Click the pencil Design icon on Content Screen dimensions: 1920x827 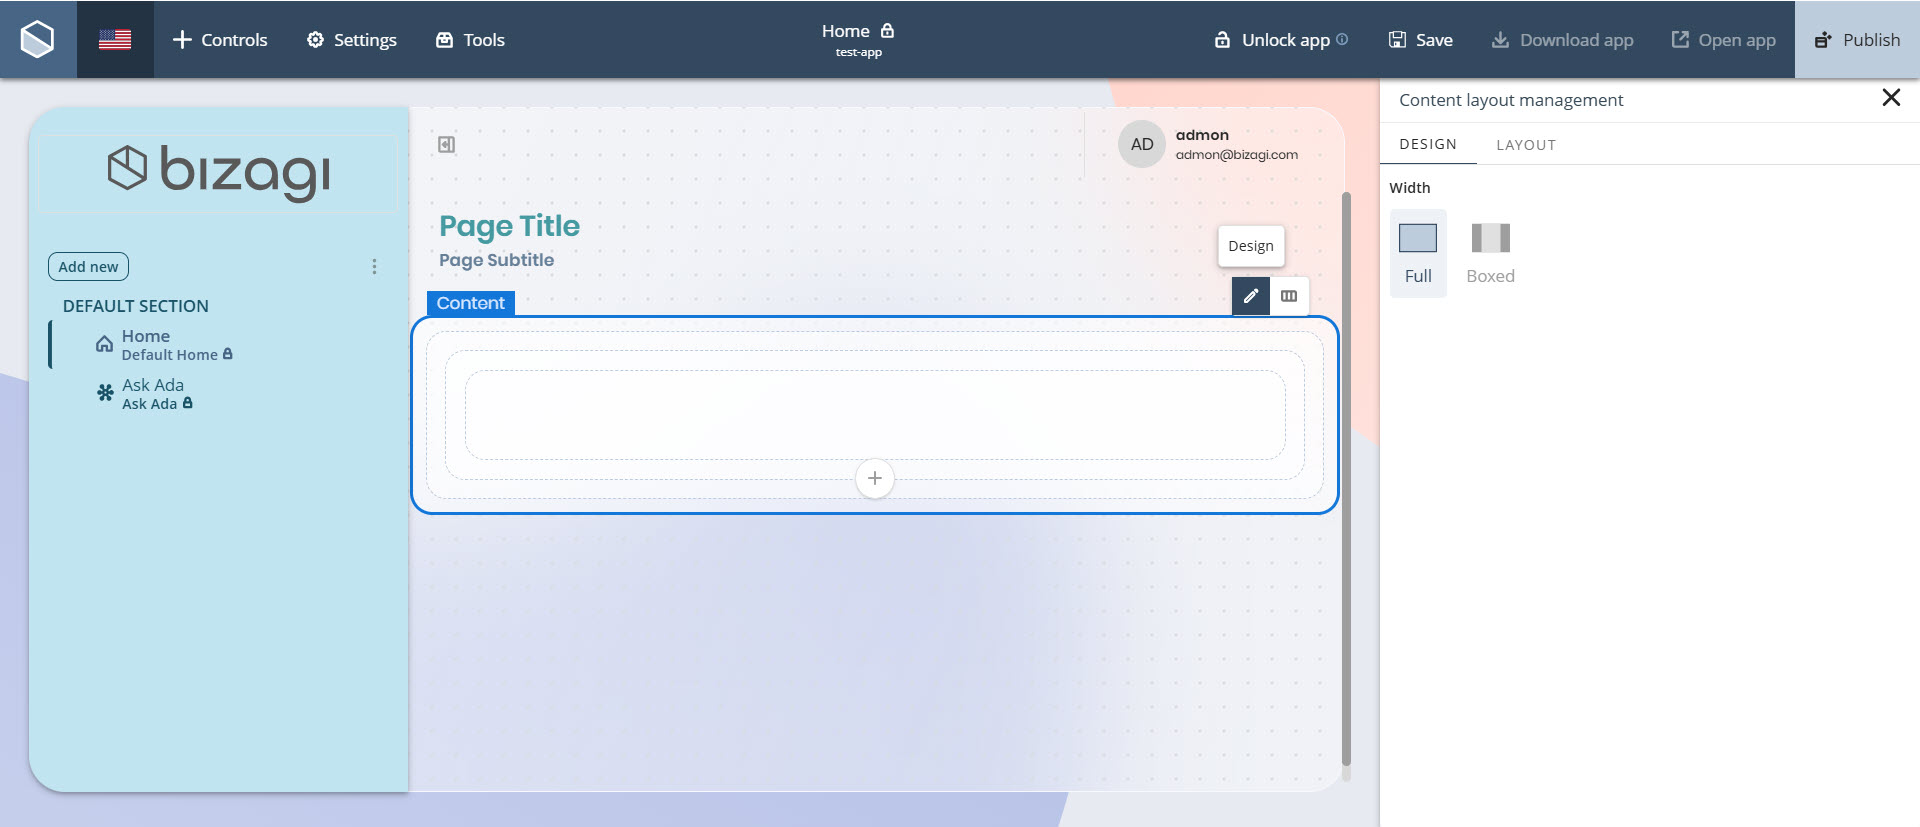pos(1250,296)
